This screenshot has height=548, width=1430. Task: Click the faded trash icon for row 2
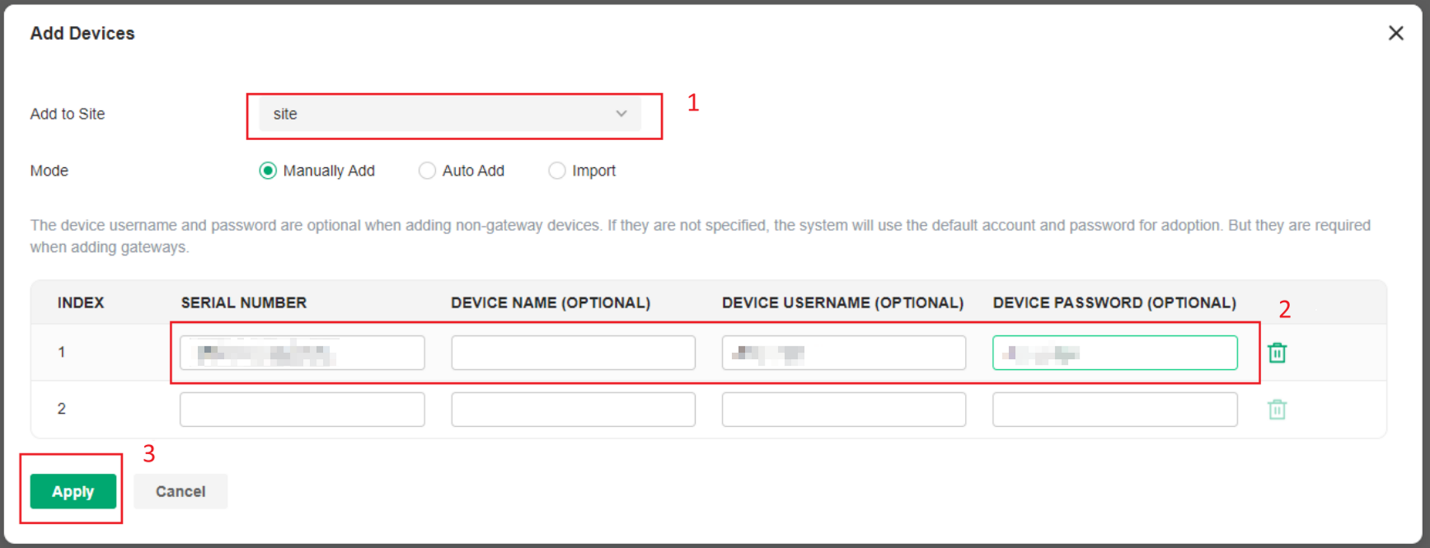coord(1277,410)
